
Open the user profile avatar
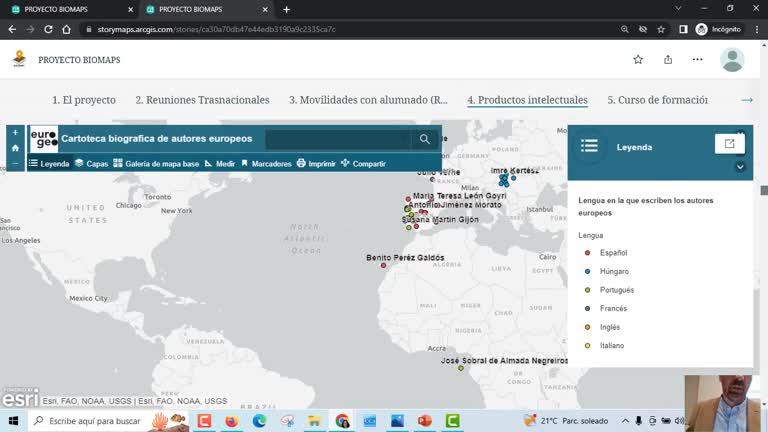click(732, 60)
